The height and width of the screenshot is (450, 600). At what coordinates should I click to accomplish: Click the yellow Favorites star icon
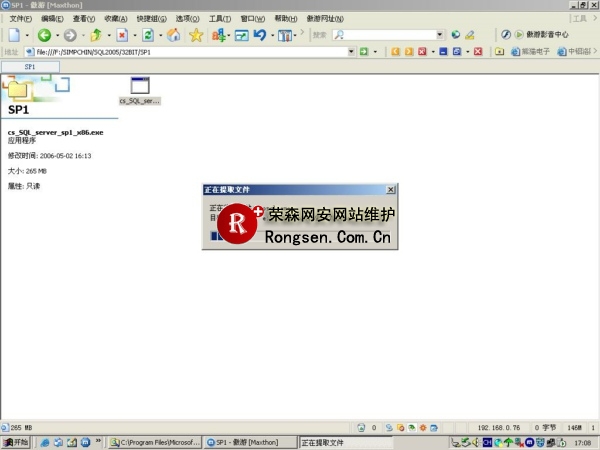[196, 35]
